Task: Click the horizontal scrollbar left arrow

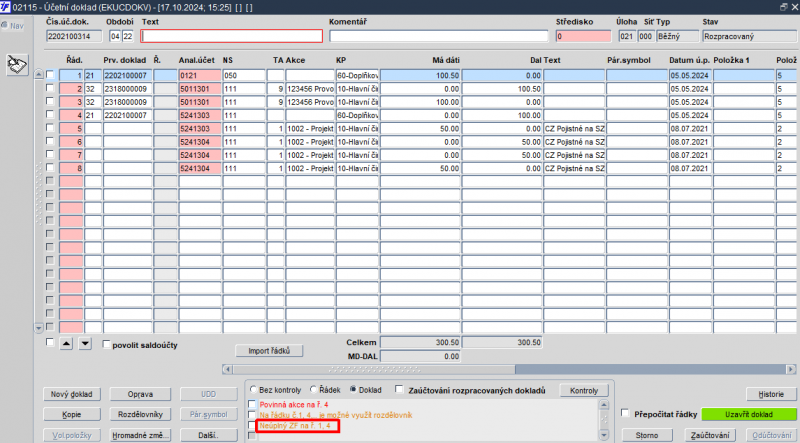Action: [228, 369]
